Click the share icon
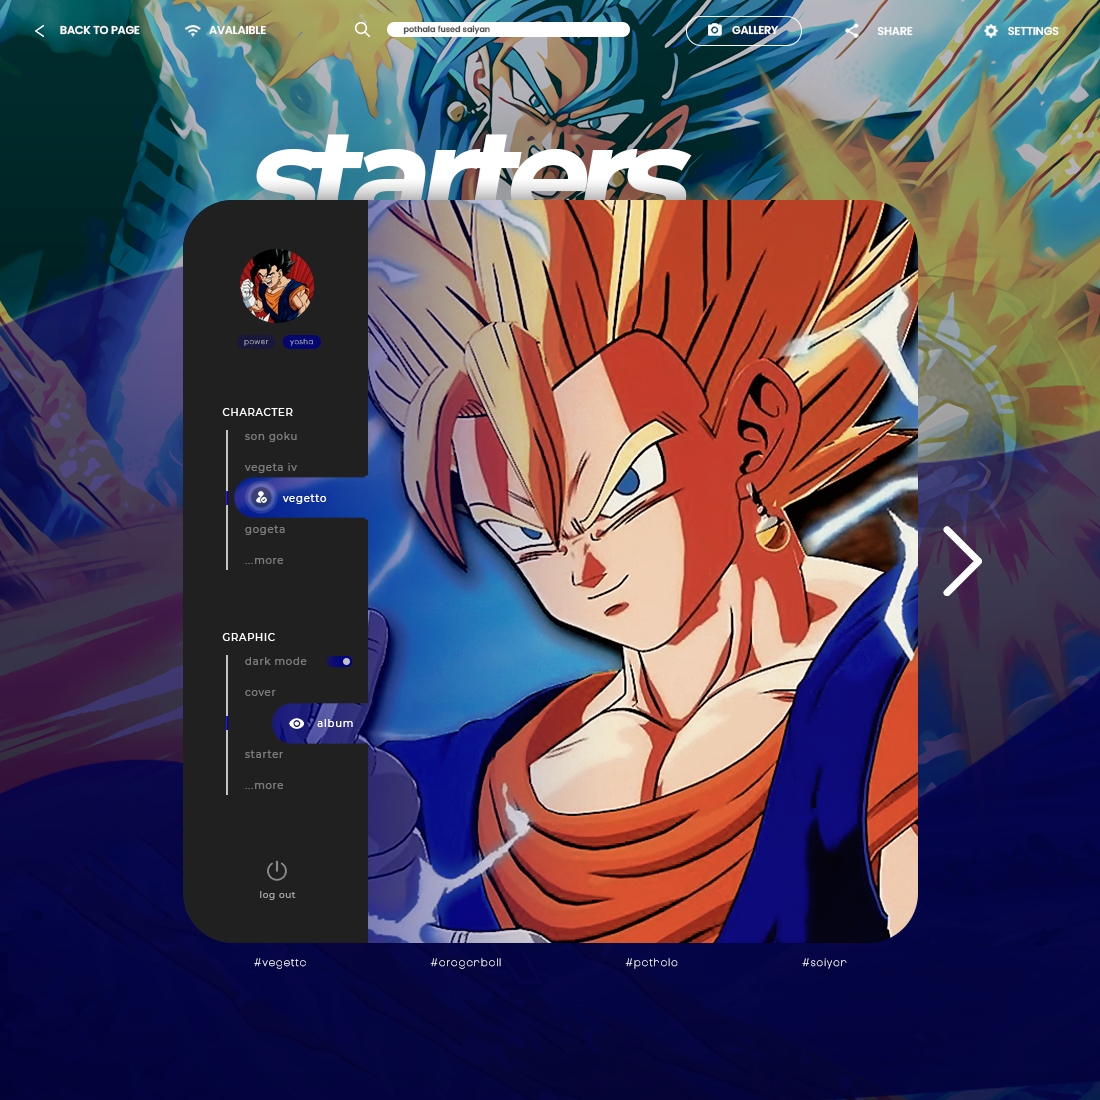 [852, 30]
